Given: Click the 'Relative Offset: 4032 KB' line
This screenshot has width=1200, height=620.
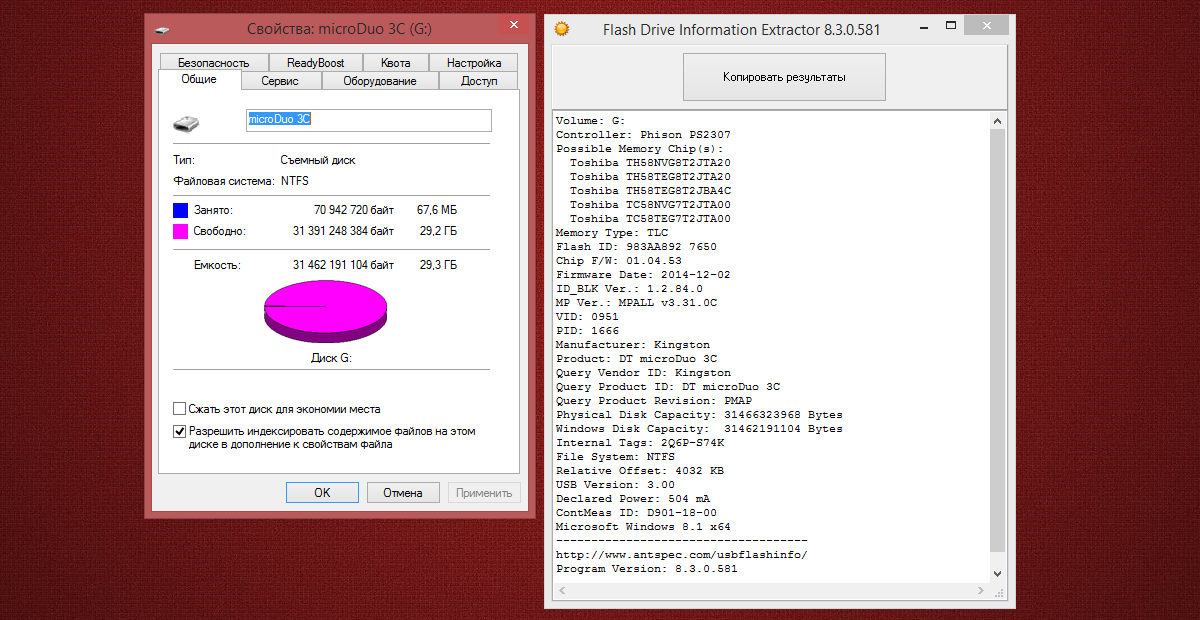Looking at the screenshot, I should [x=640, y=470].
